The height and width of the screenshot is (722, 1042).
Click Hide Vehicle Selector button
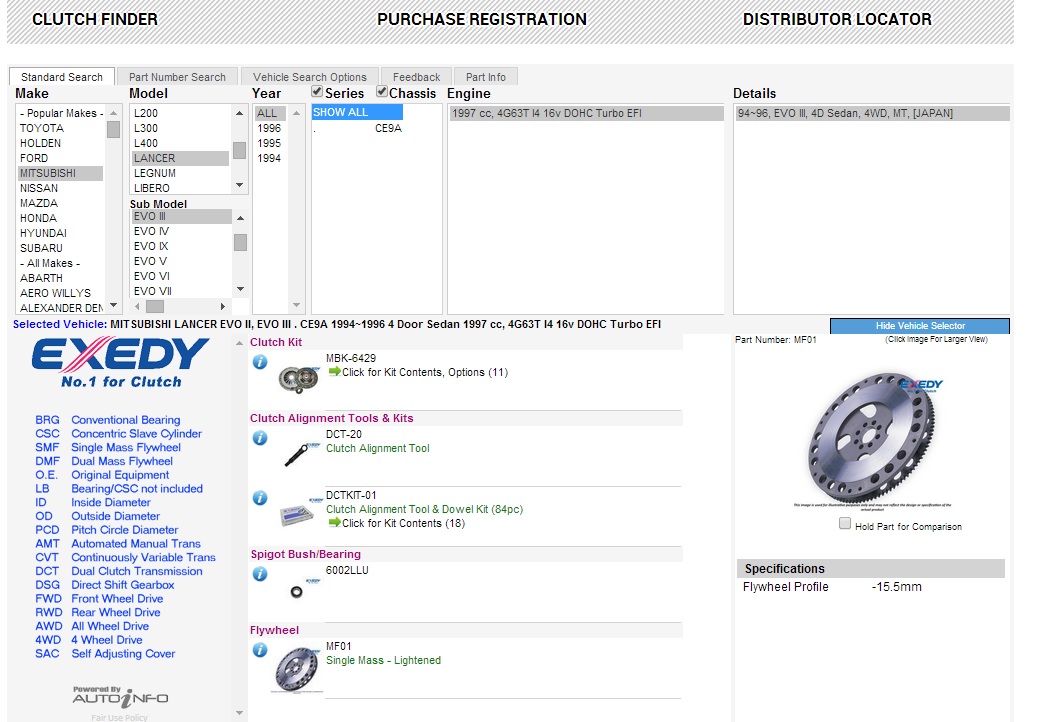[x=920, y=326]
